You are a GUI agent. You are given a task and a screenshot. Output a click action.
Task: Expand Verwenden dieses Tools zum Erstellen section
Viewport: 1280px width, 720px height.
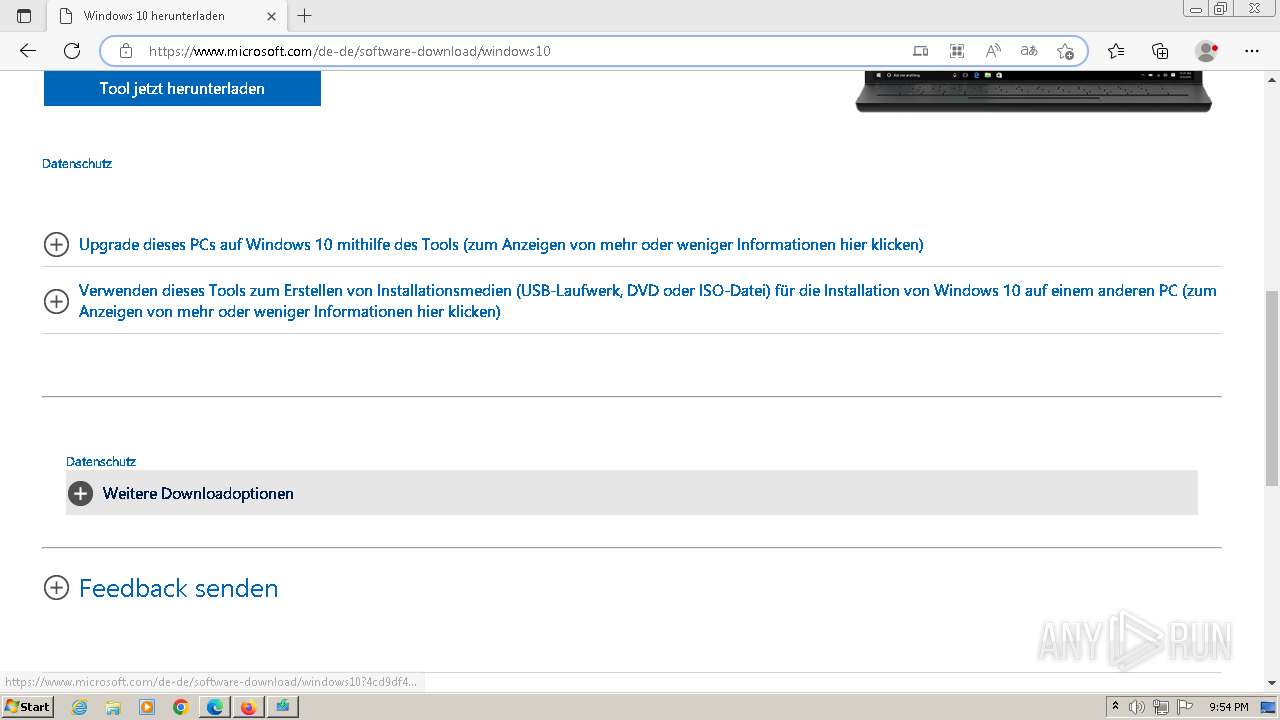pyautogui.click(x=648, y=301)
